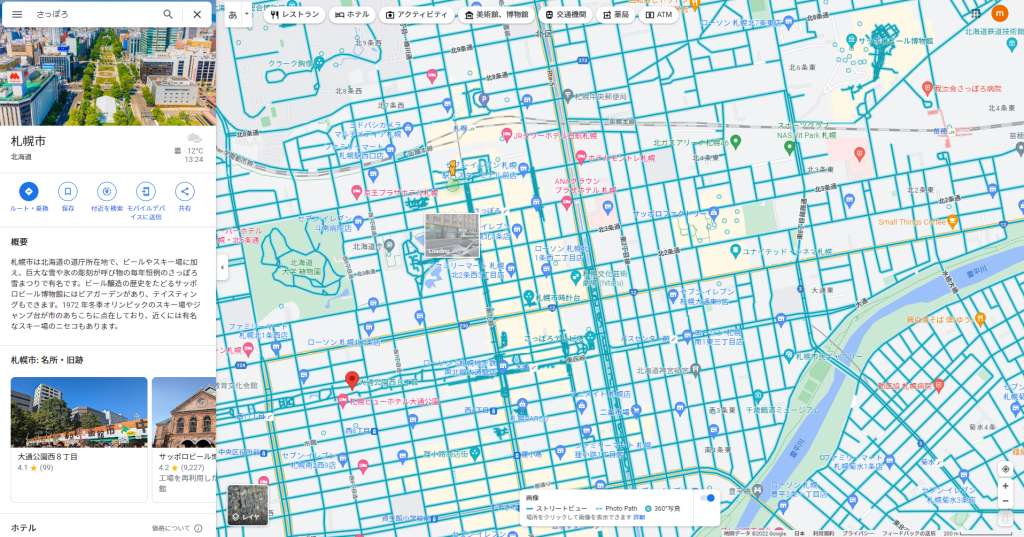Filter by 薬局 chip
Viewport: 1024px width, 537px height.
click(x=615, y=14)
